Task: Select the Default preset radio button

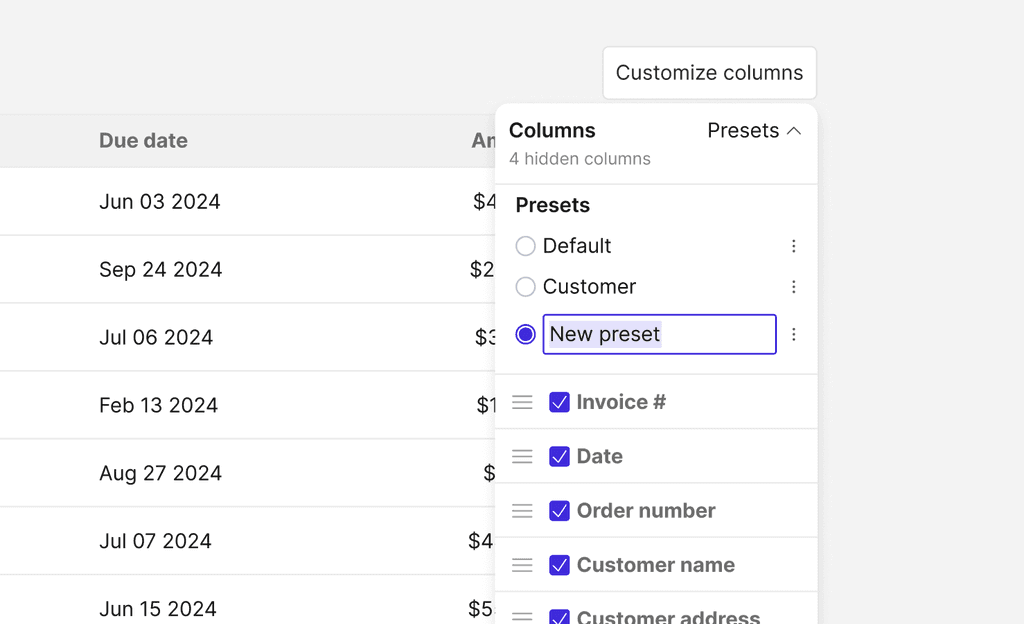Action: pyautogui.click(x=525, y=246)
